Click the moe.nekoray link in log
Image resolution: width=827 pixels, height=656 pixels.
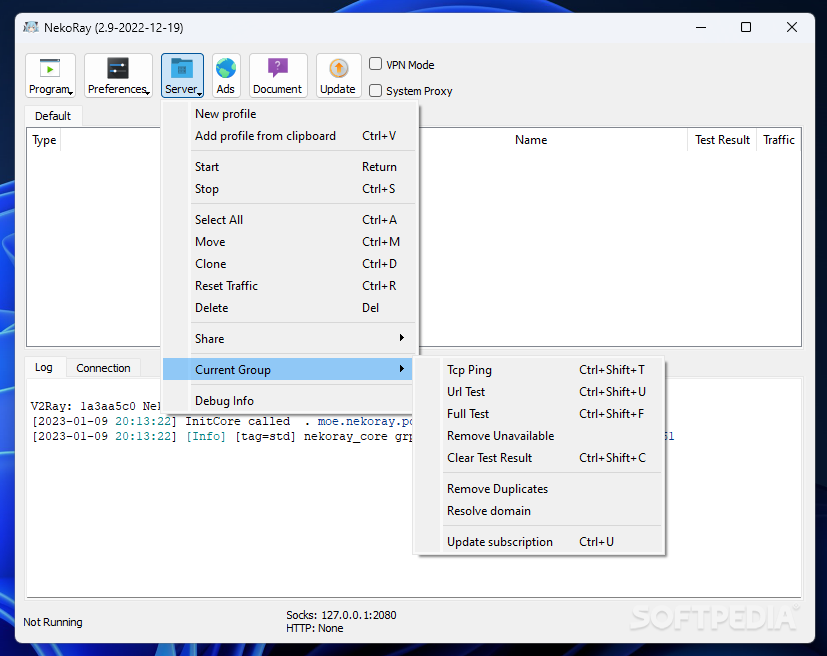tap(365, 421)
